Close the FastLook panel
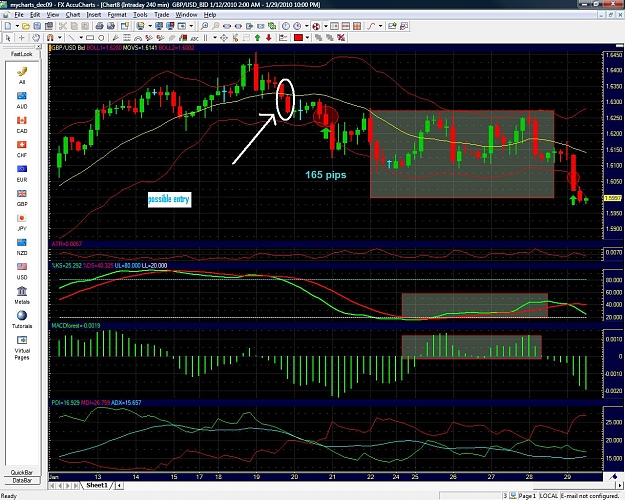This screenshot has width=625, height=500. coord(38,47)
